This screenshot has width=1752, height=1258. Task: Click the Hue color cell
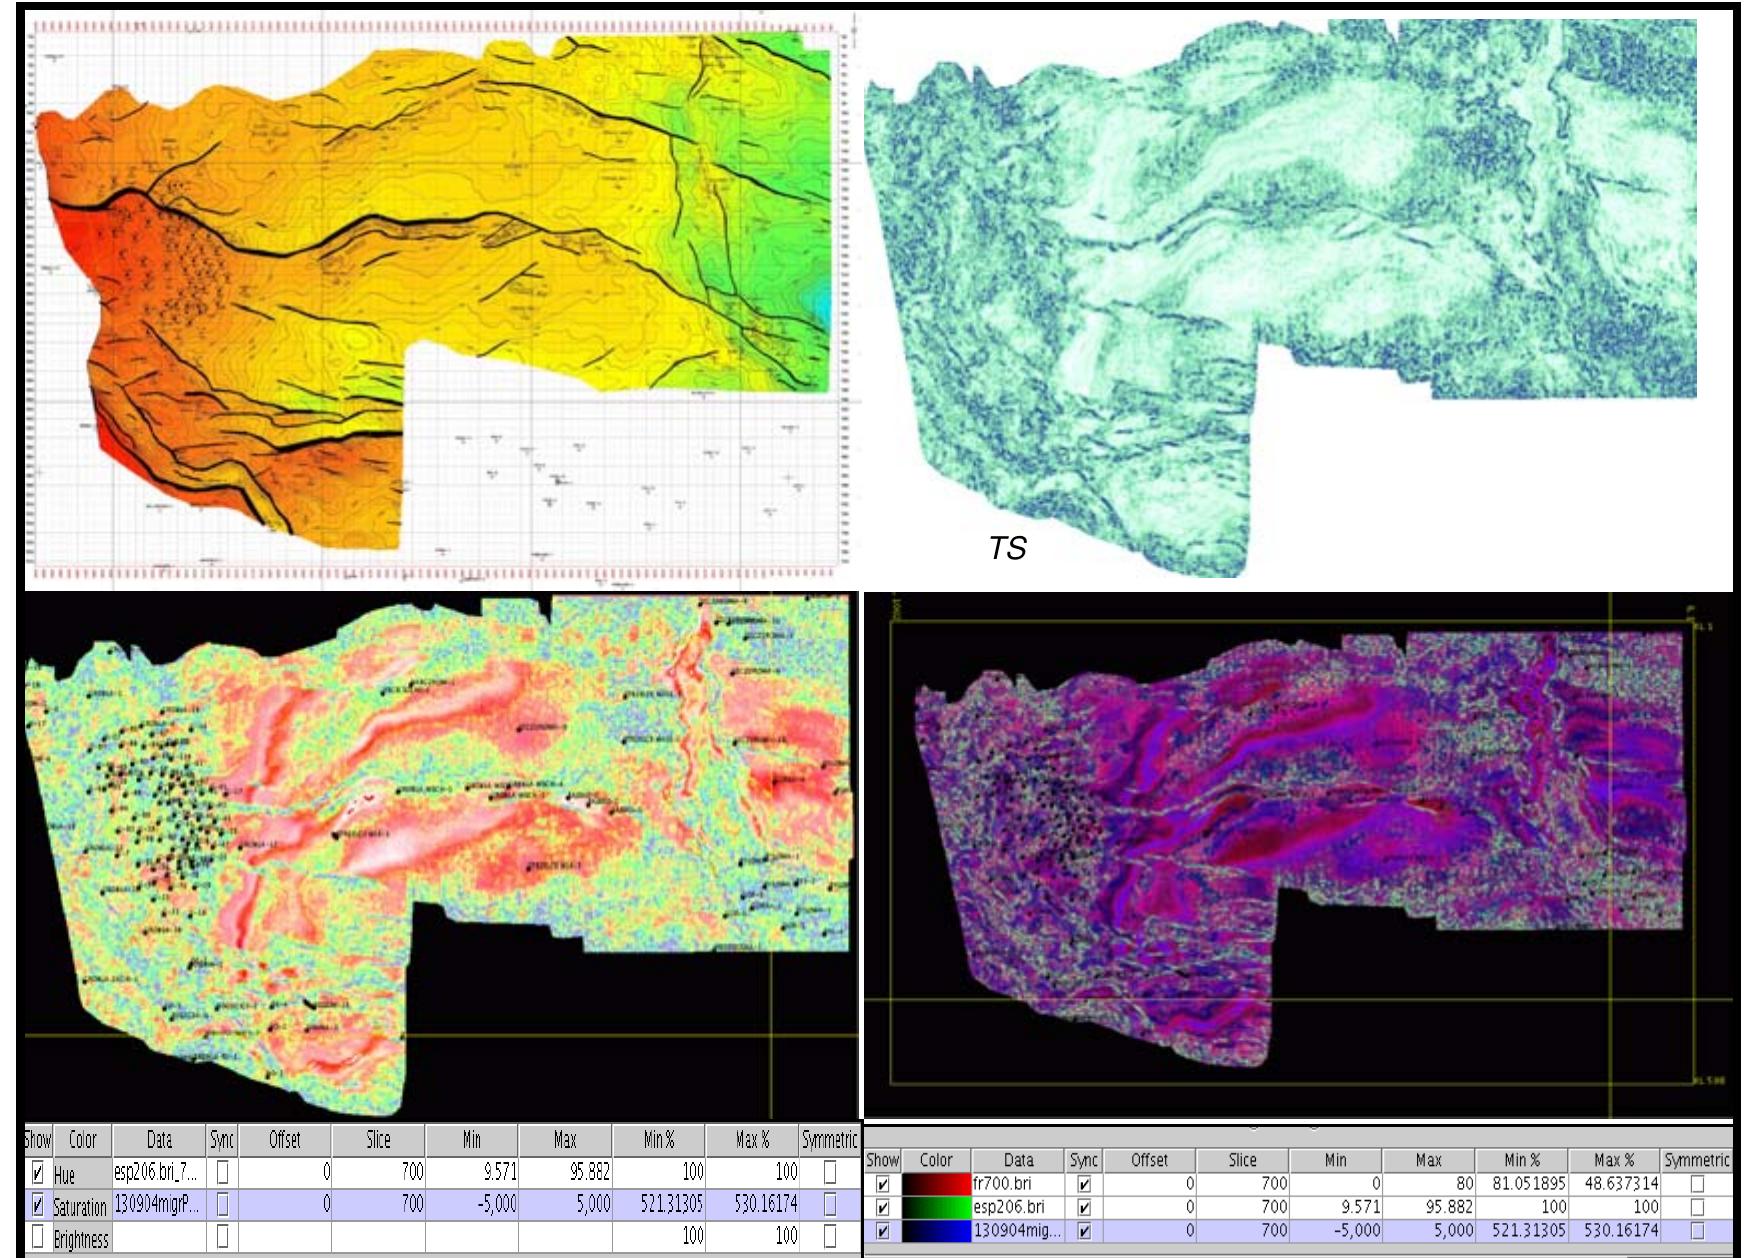[82, 1173]
